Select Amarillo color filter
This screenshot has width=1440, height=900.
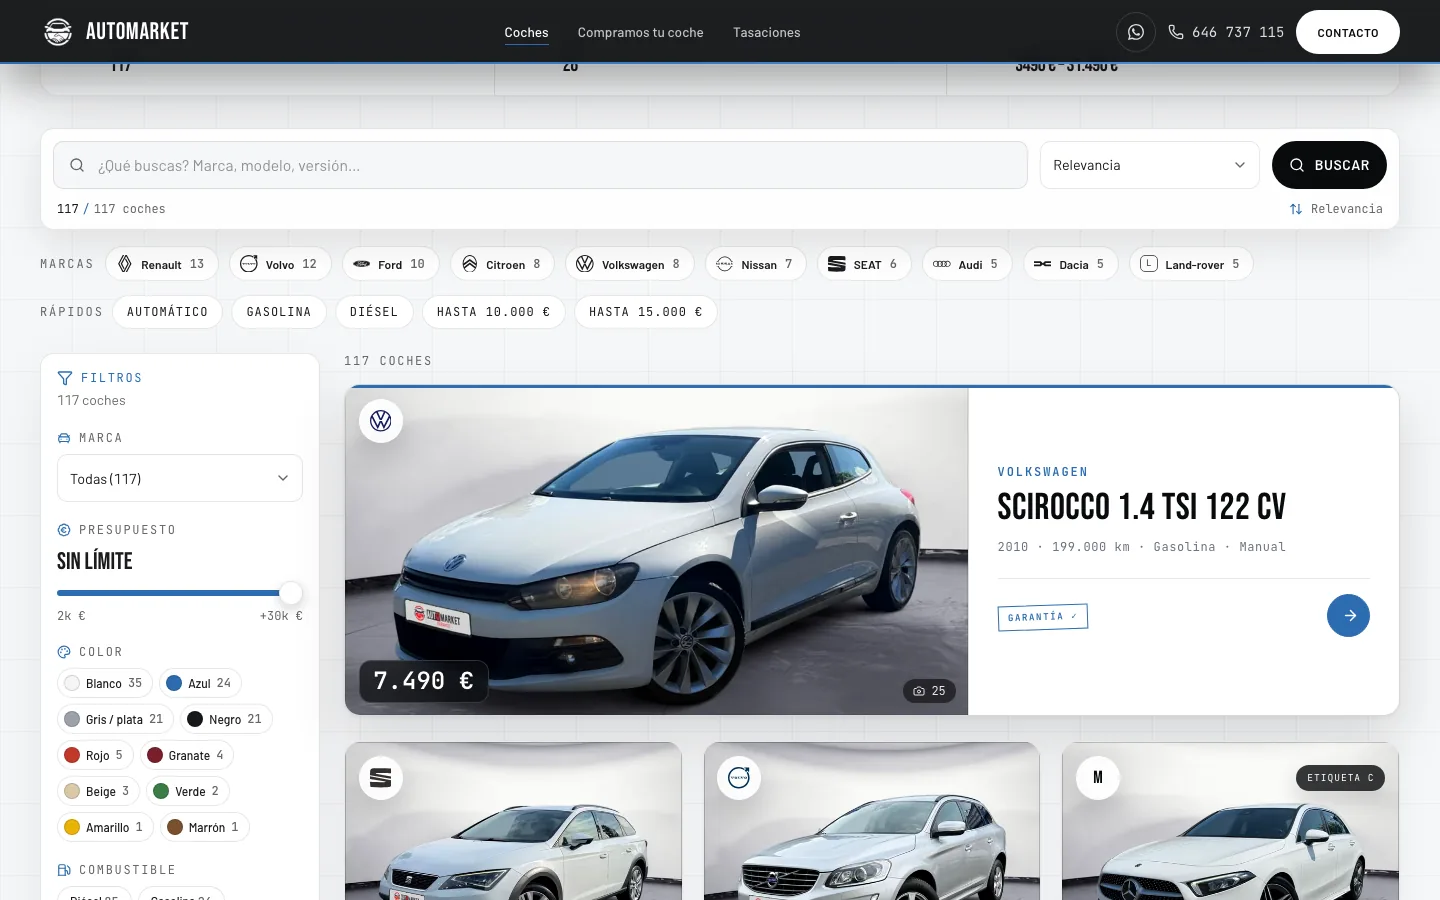[105, 827]
